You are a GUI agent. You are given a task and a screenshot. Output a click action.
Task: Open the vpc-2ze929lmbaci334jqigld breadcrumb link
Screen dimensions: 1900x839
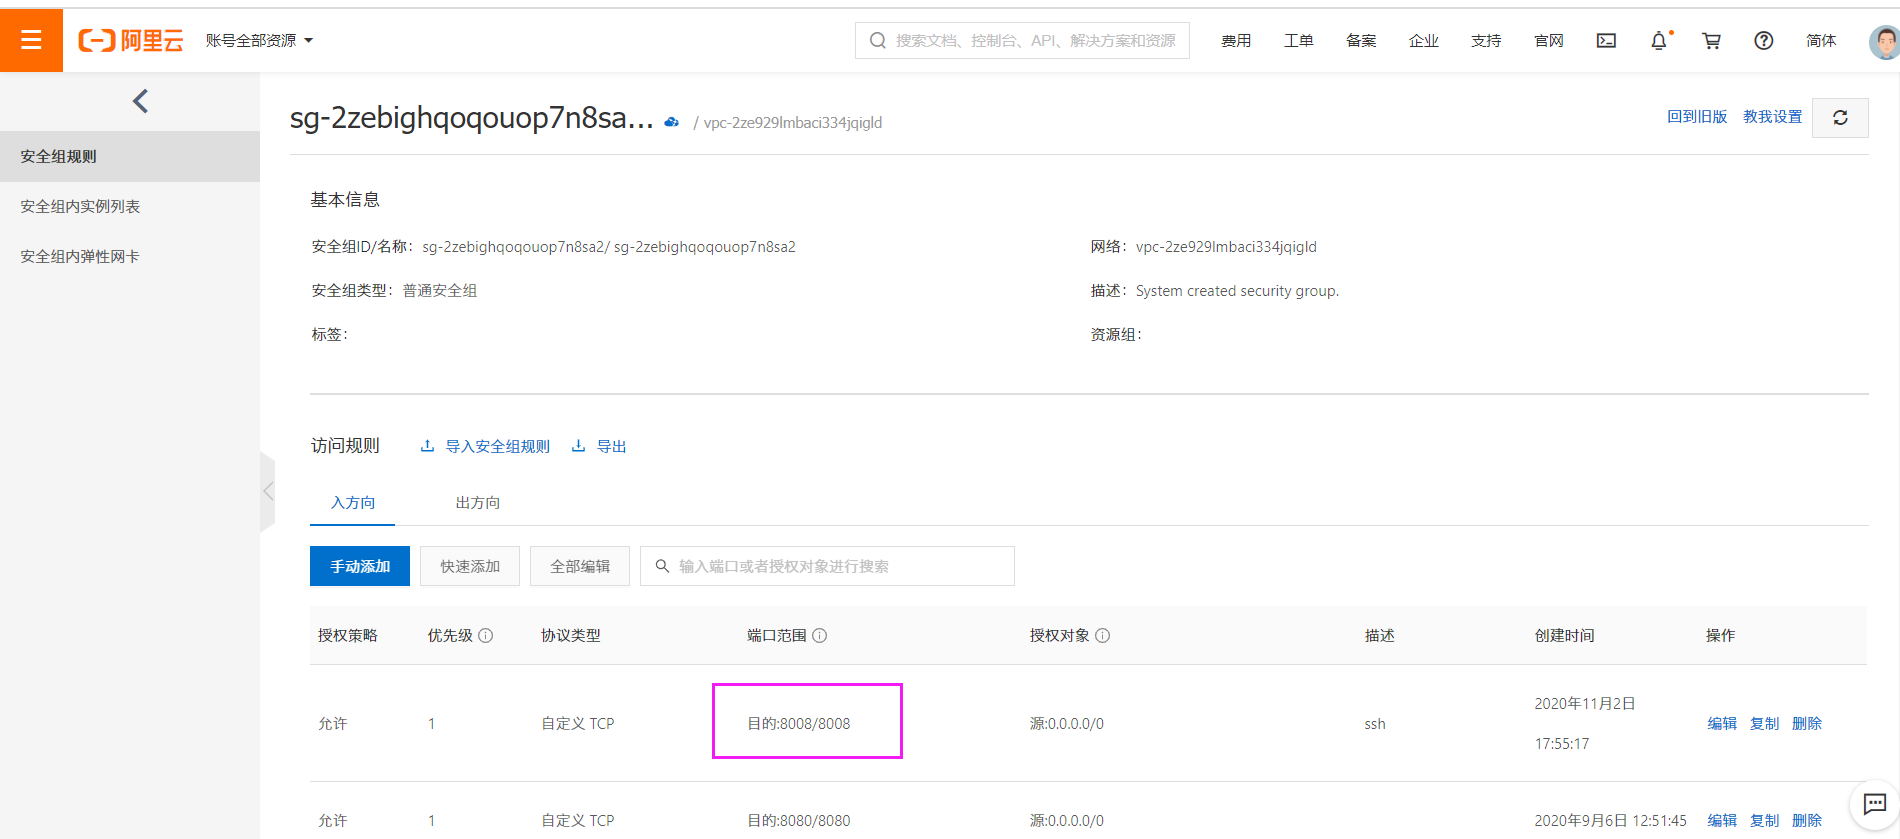793,123
